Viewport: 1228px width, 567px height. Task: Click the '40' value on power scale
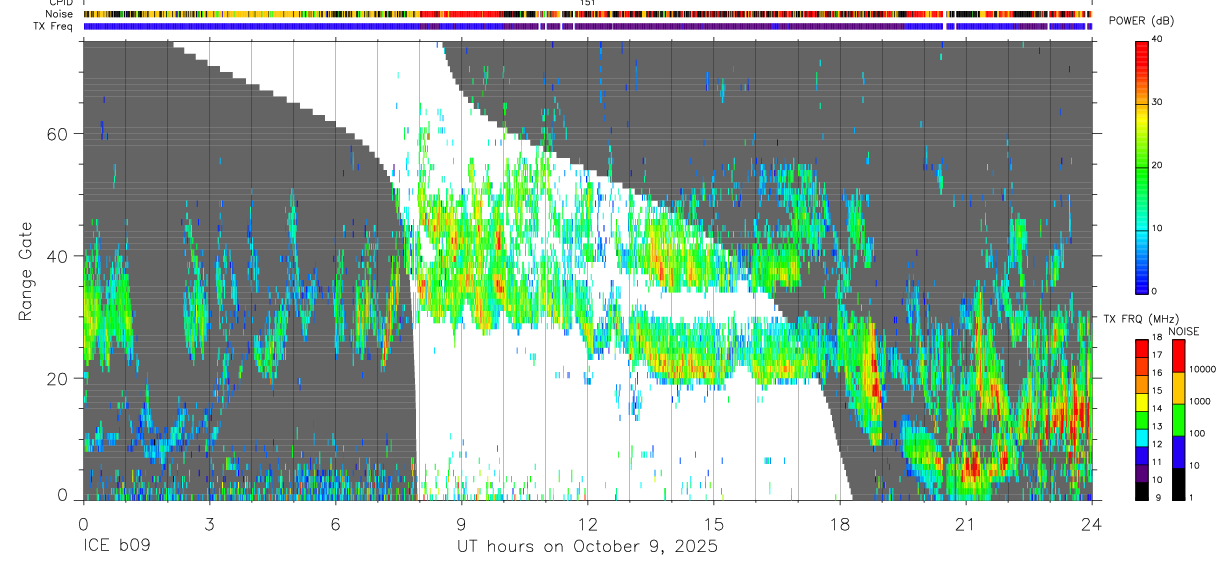pos(1159,40)
